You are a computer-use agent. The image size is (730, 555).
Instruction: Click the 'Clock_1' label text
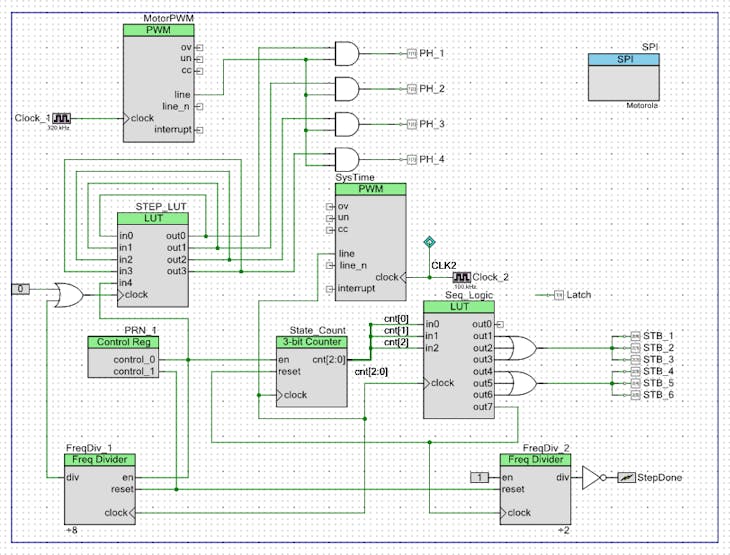coord(32,118)
